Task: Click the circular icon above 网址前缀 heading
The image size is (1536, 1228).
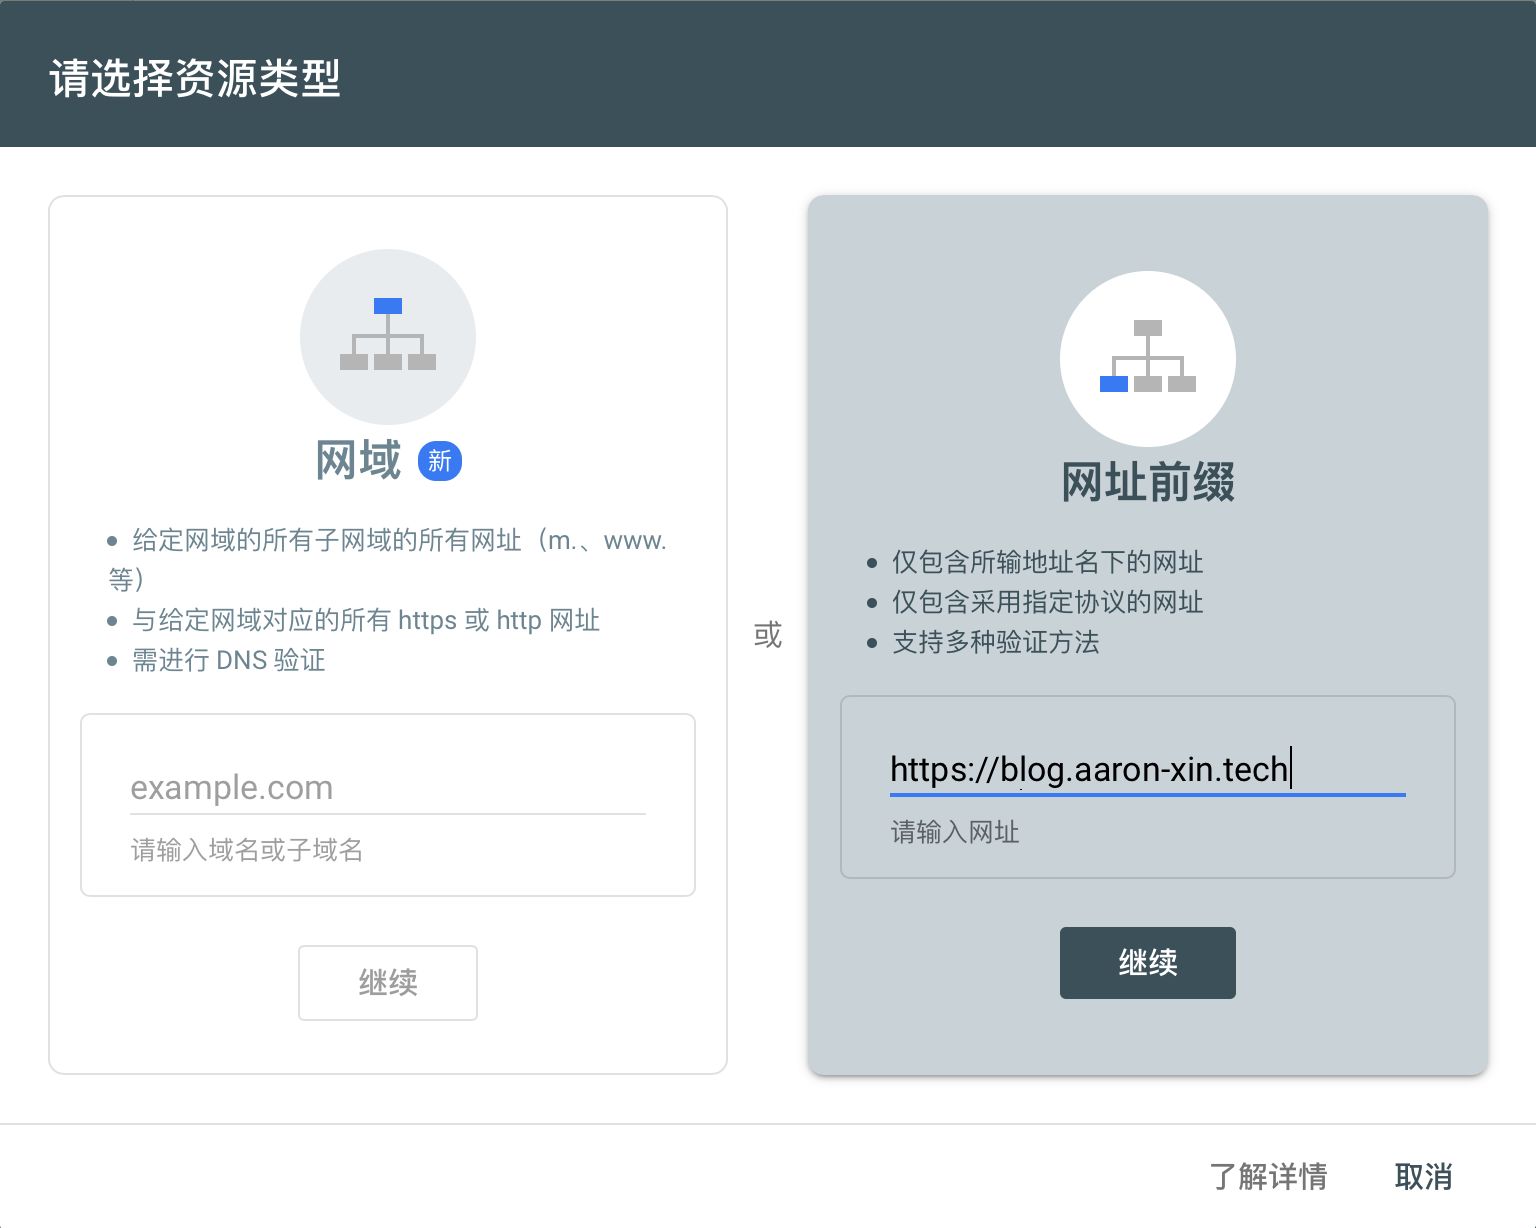Action: [x=1147, y=358]
